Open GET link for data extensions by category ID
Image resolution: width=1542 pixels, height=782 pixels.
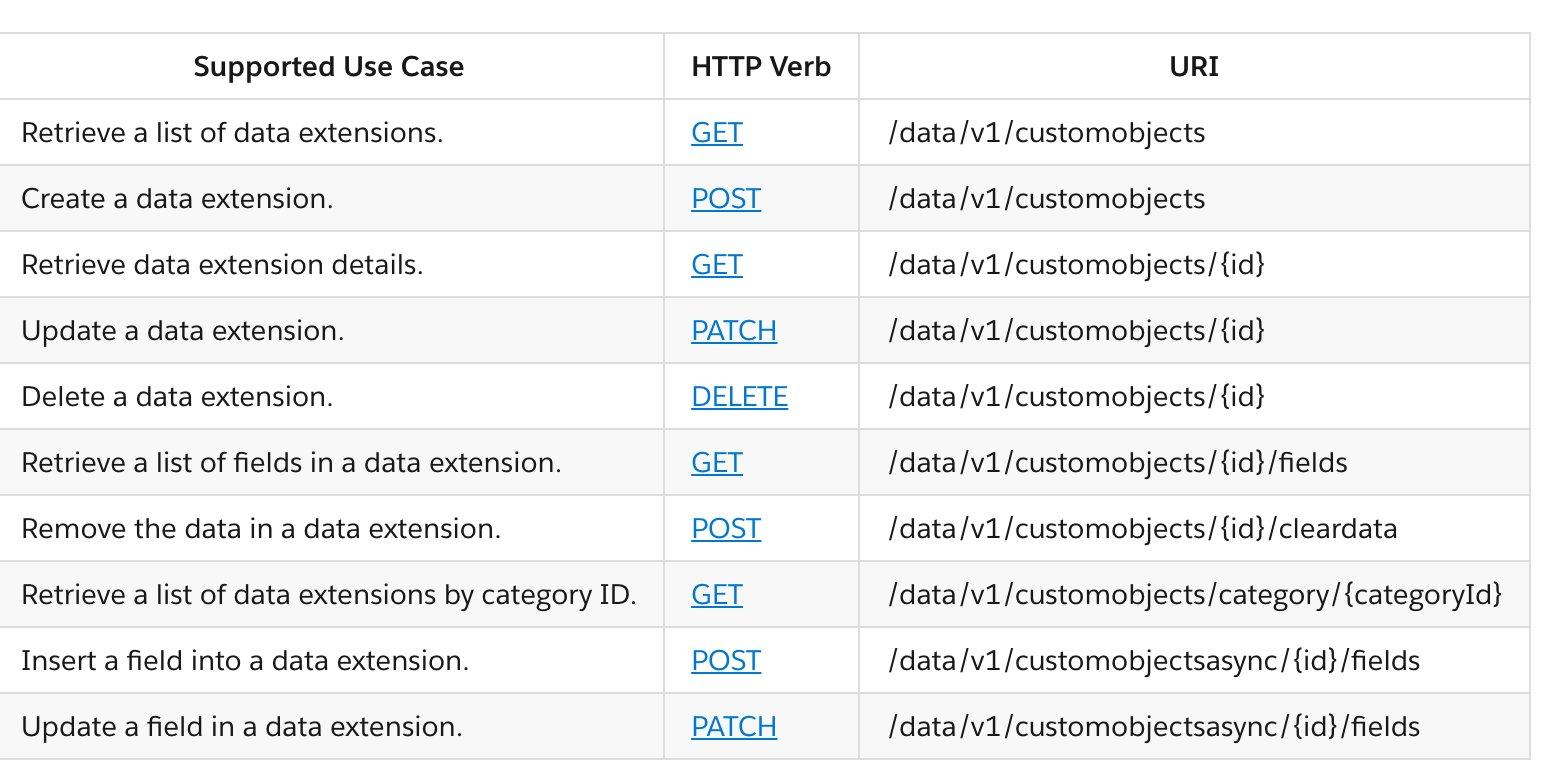[716, 595]
